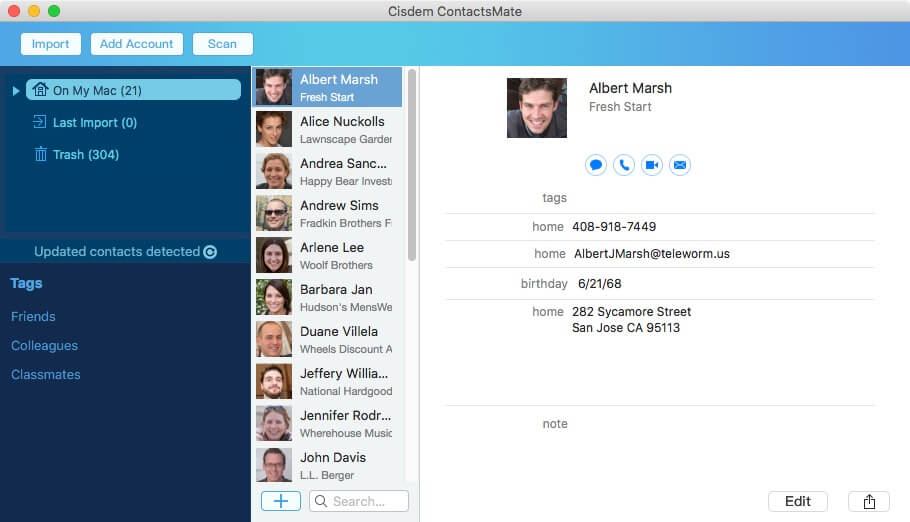The width and height of the screenshot is (910, 522).
Task: Click the Scan button
Action: [x=222, y=44]
